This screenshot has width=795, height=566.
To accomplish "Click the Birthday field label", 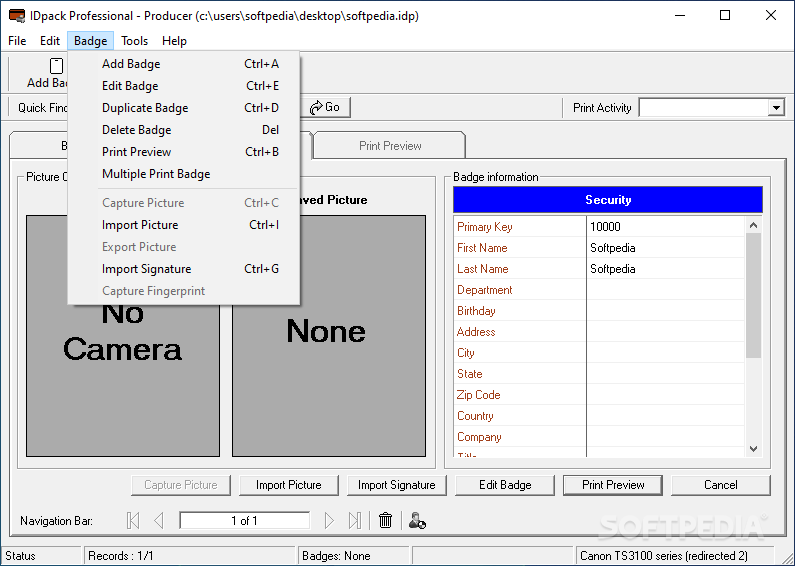I will (x=476, y=311).
